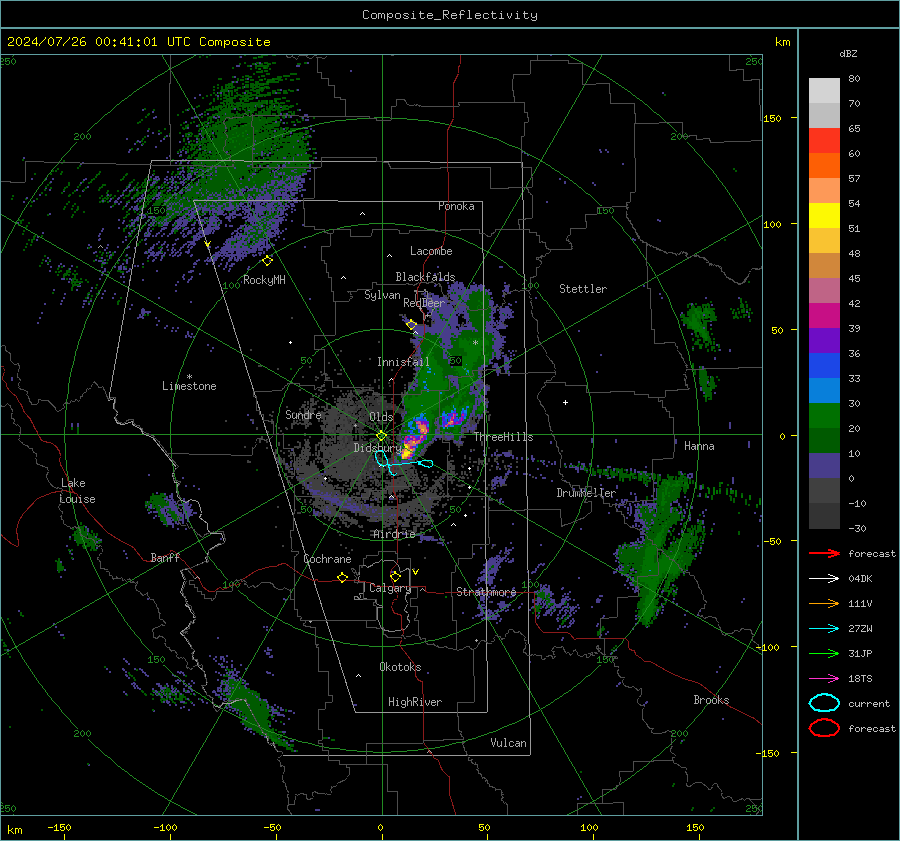
Task: Click yellow diamond marker at radar center near Olds
Action: (x=381, y=436)
